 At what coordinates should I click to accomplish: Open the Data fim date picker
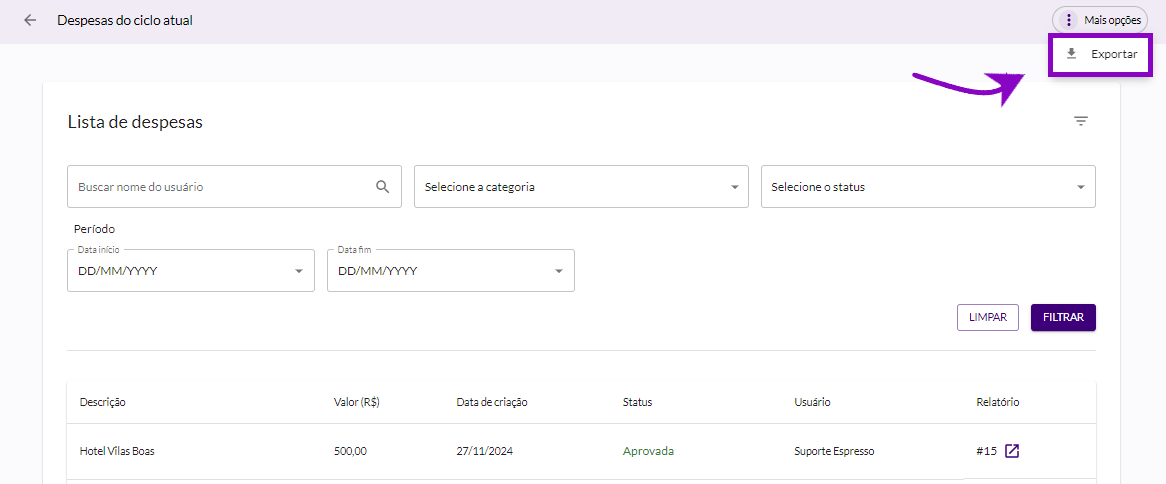451,271
